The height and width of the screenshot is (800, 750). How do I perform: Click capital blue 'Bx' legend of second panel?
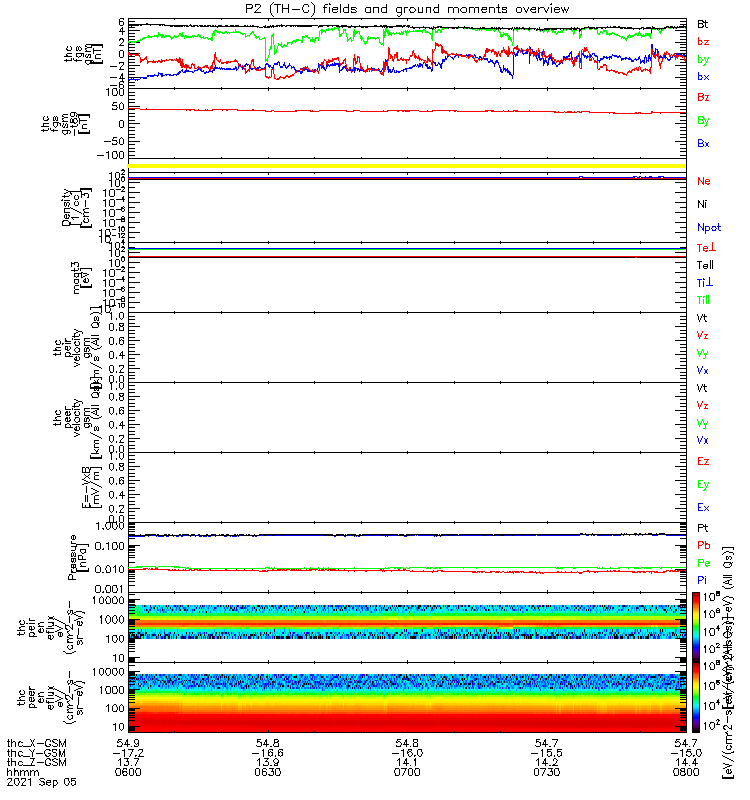pos(703,143)
